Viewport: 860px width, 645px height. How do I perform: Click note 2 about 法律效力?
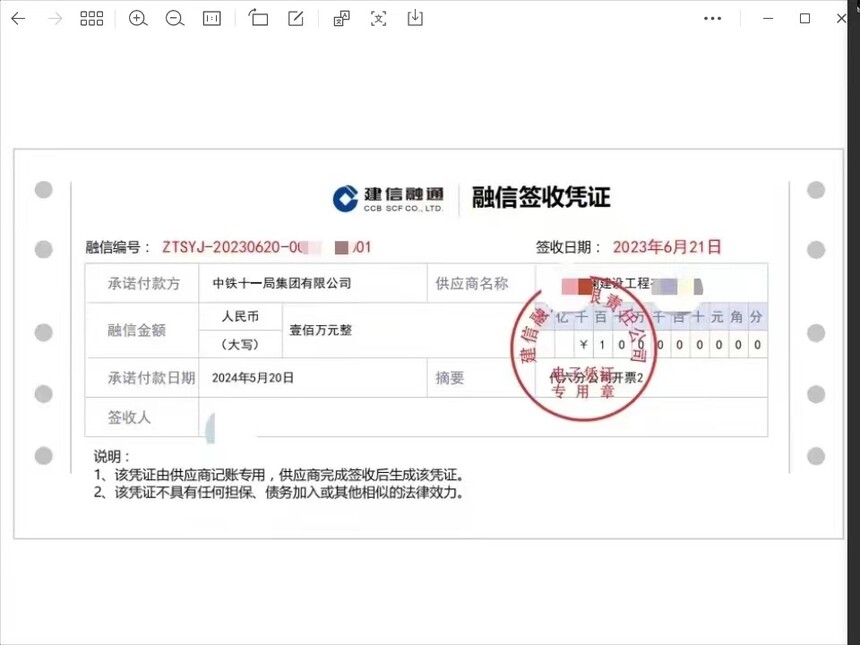pos(279,493)
